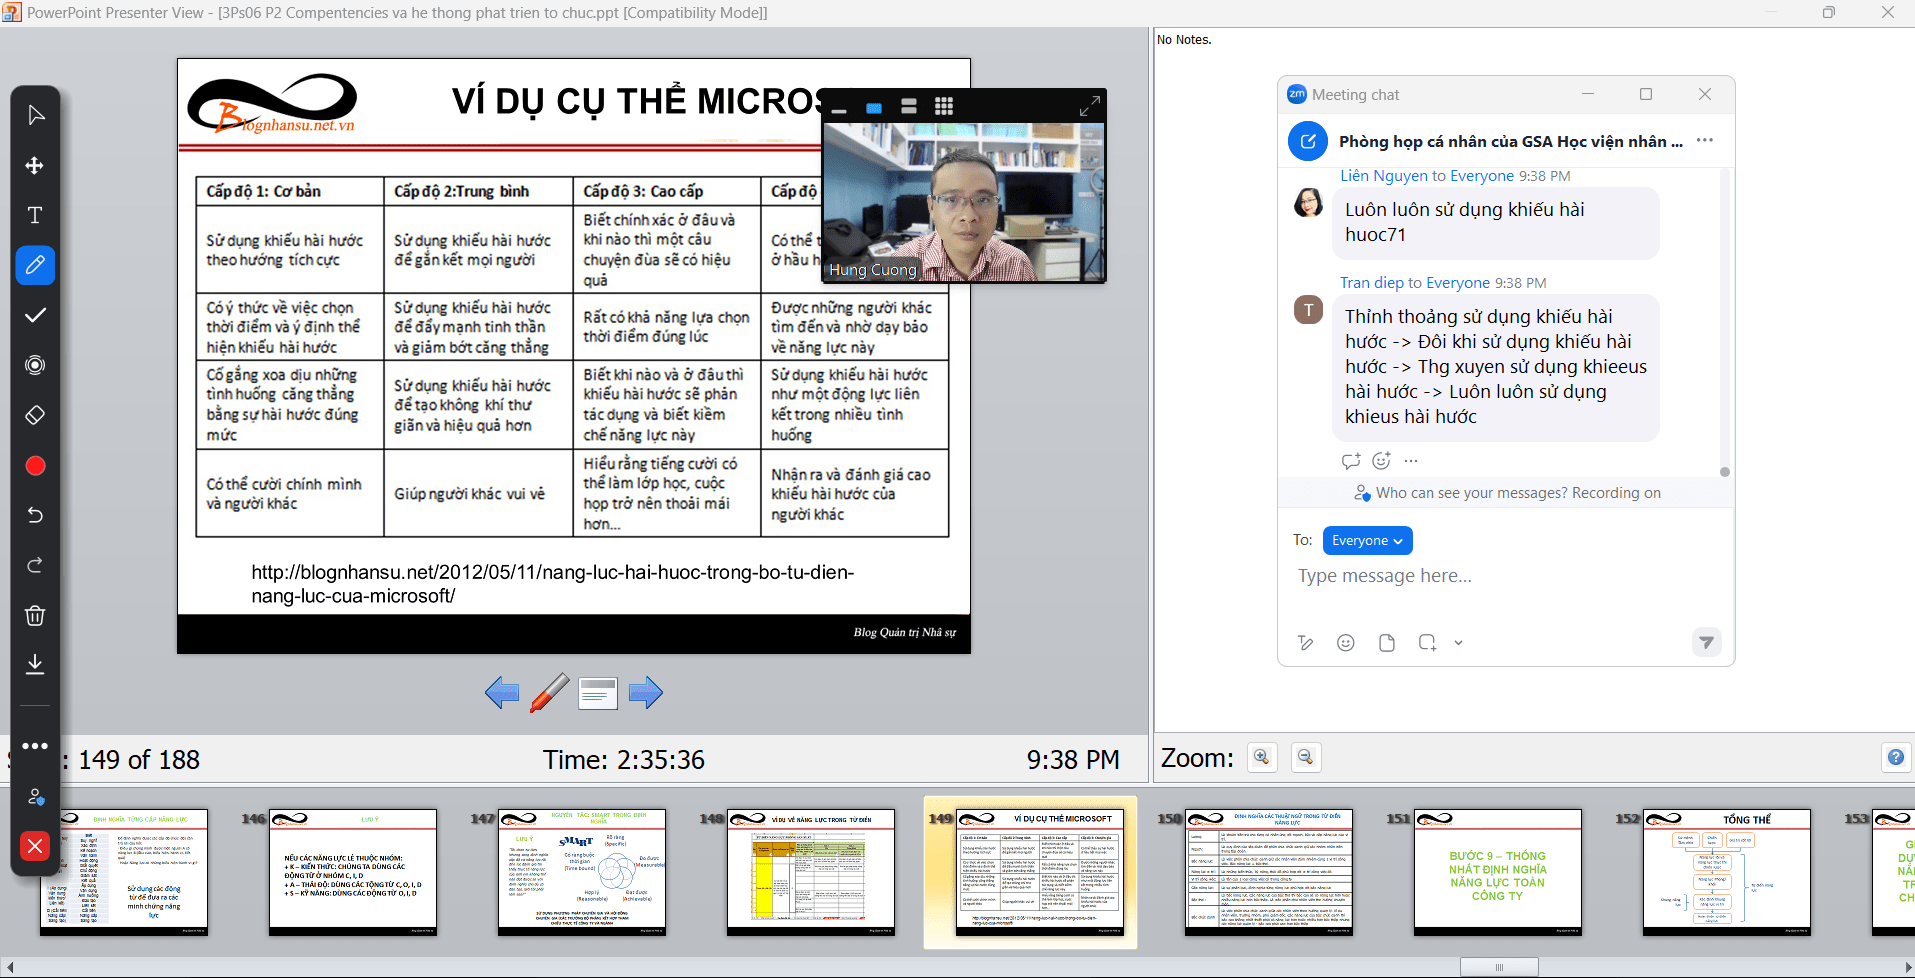Click the blognhansu.net URL on slide
The image size is (1915, 978).
click(552, 584)
